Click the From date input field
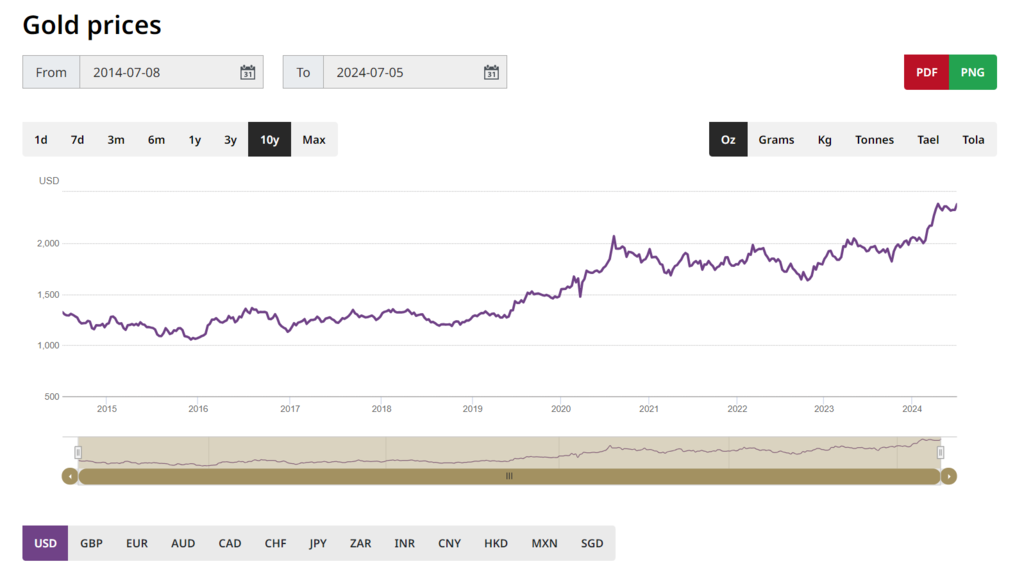 160,72
